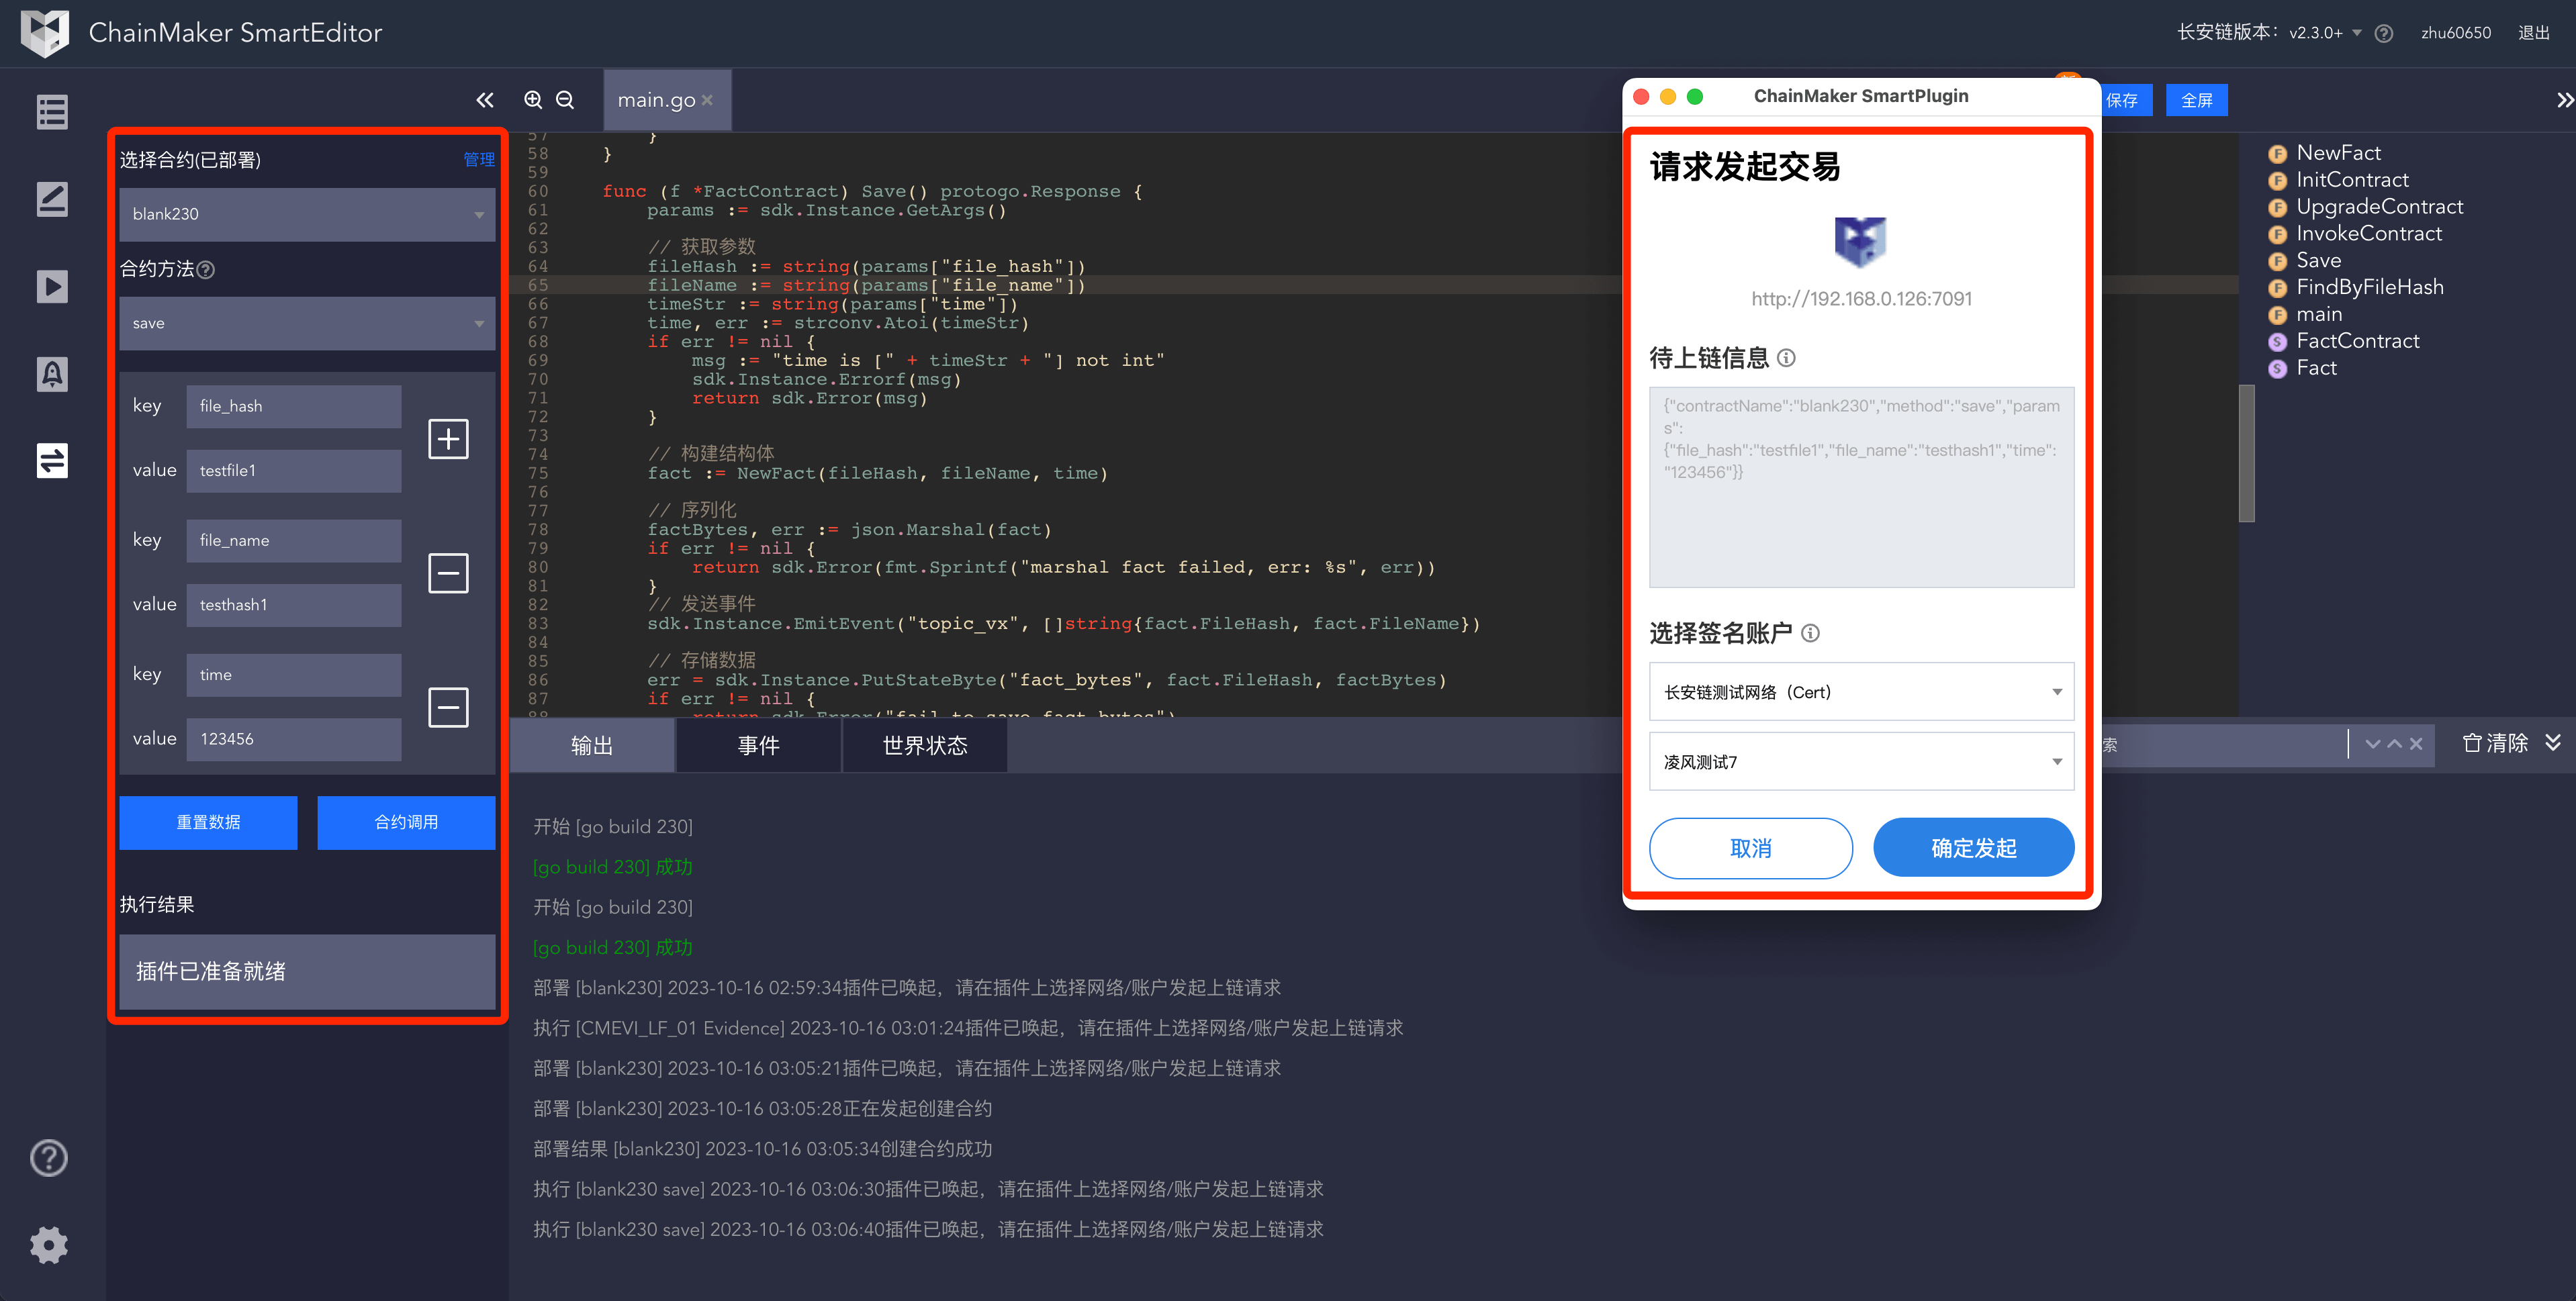
Task: Remove the file_name parameter row
Action: [x=448, y=573]
